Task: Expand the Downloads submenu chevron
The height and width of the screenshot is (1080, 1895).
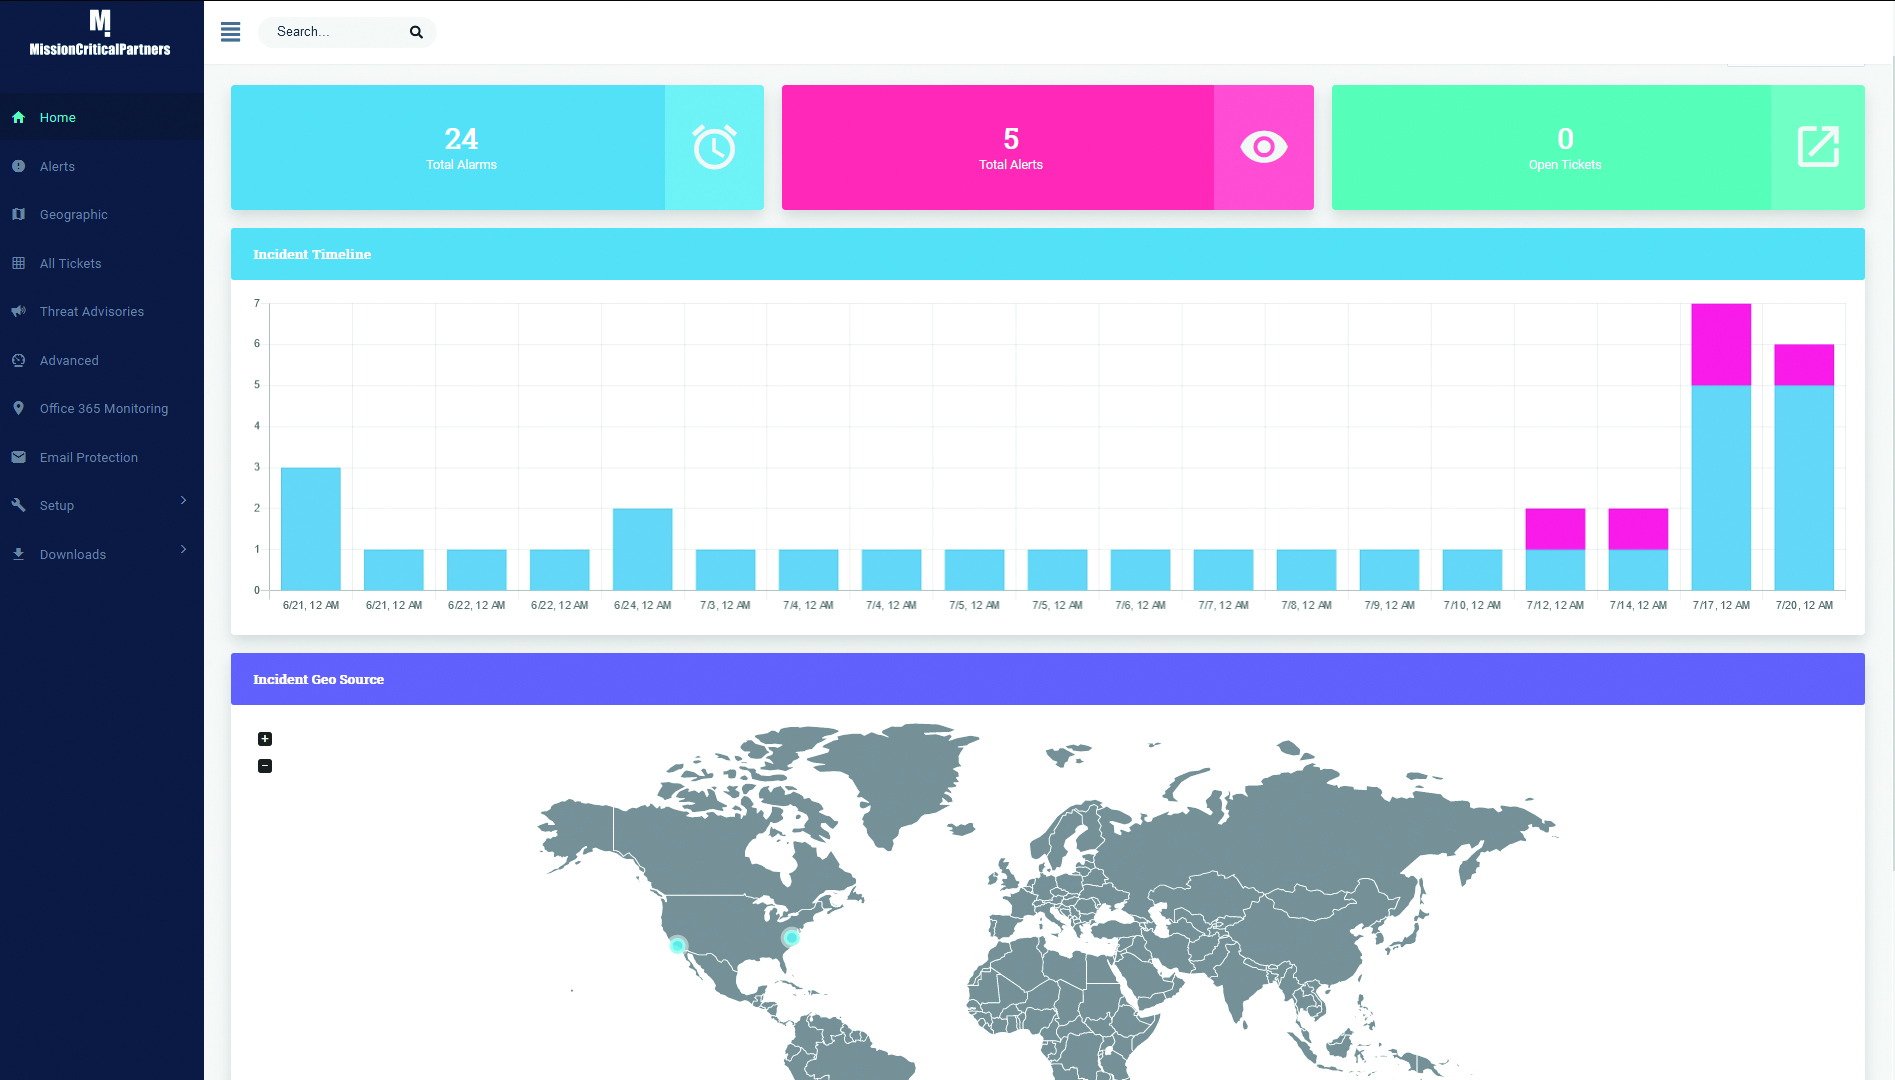Action: tap(183, 549)
